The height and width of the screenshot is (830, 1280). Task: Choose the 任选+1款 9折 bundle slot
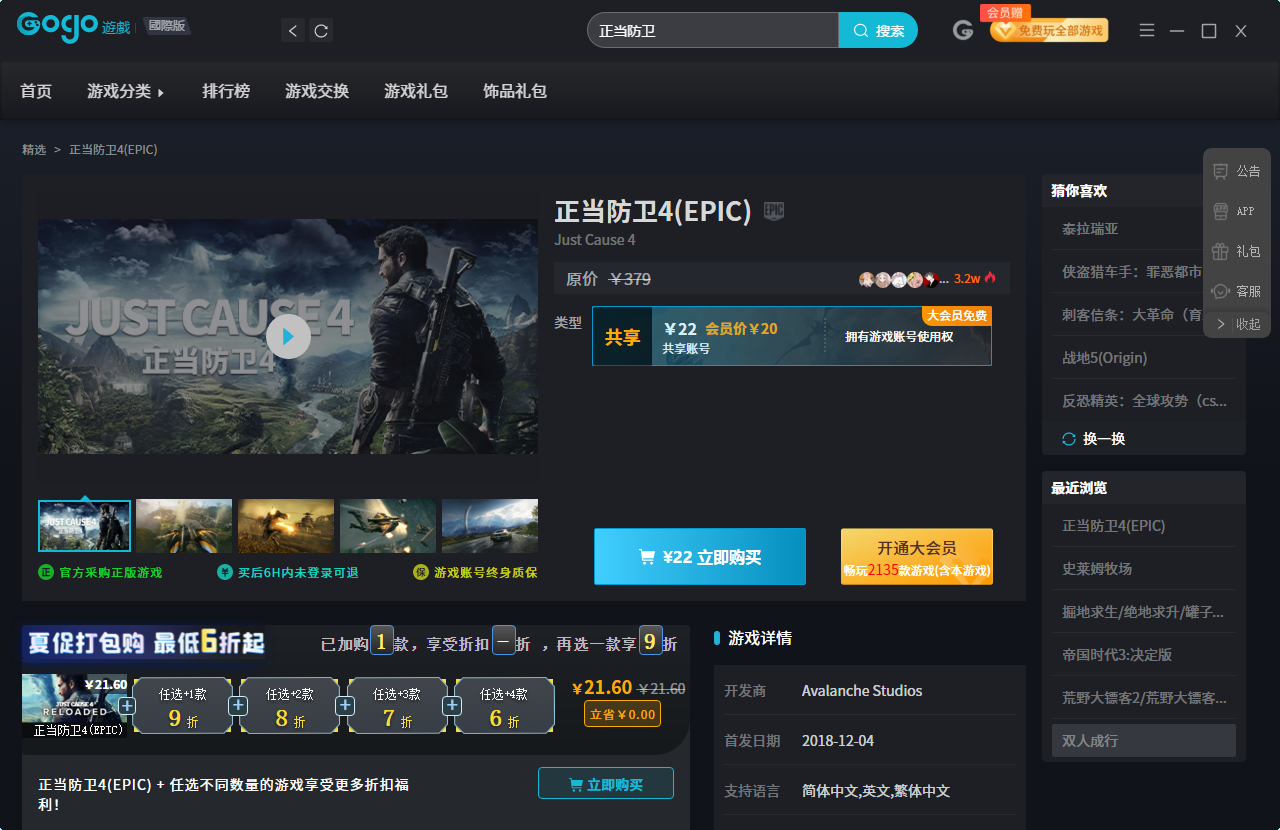coord(182,706)
